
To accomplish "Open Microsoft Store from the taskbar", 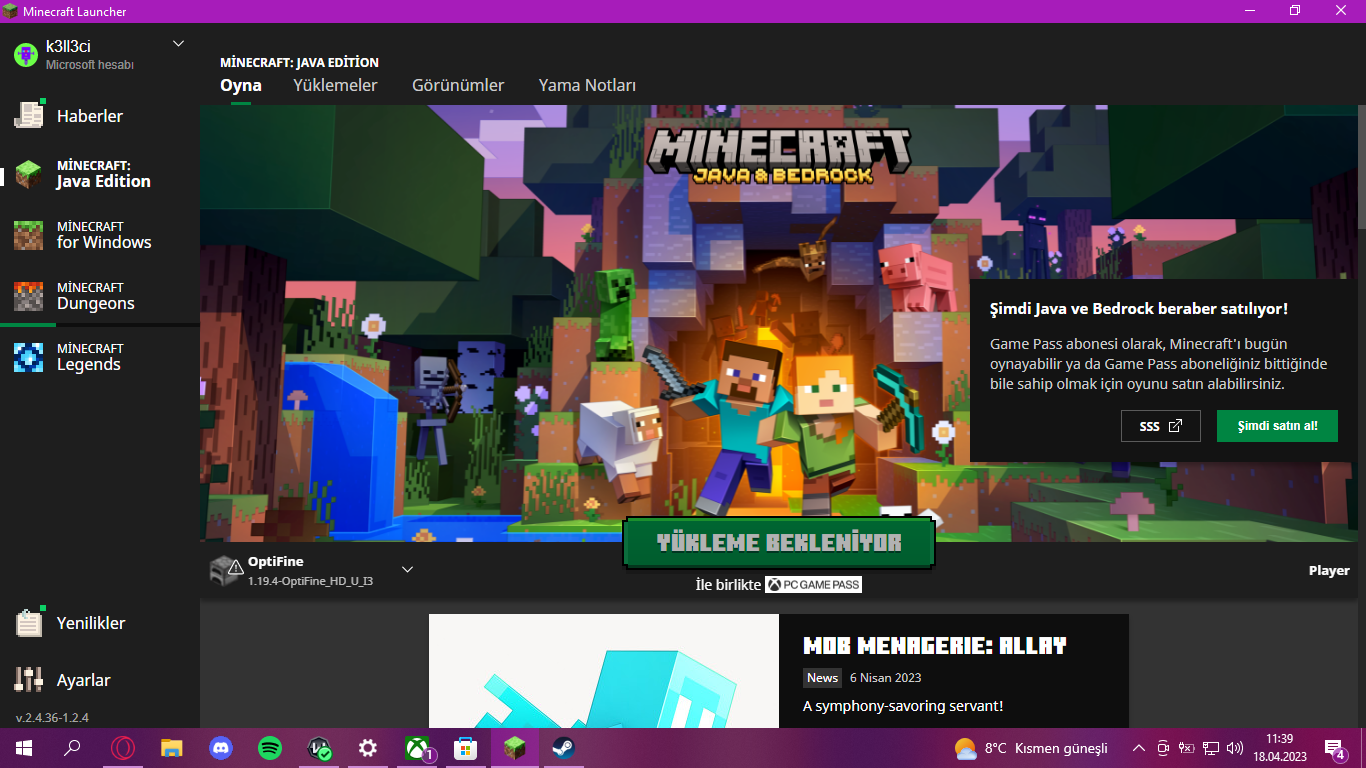I will coord(466,748).
